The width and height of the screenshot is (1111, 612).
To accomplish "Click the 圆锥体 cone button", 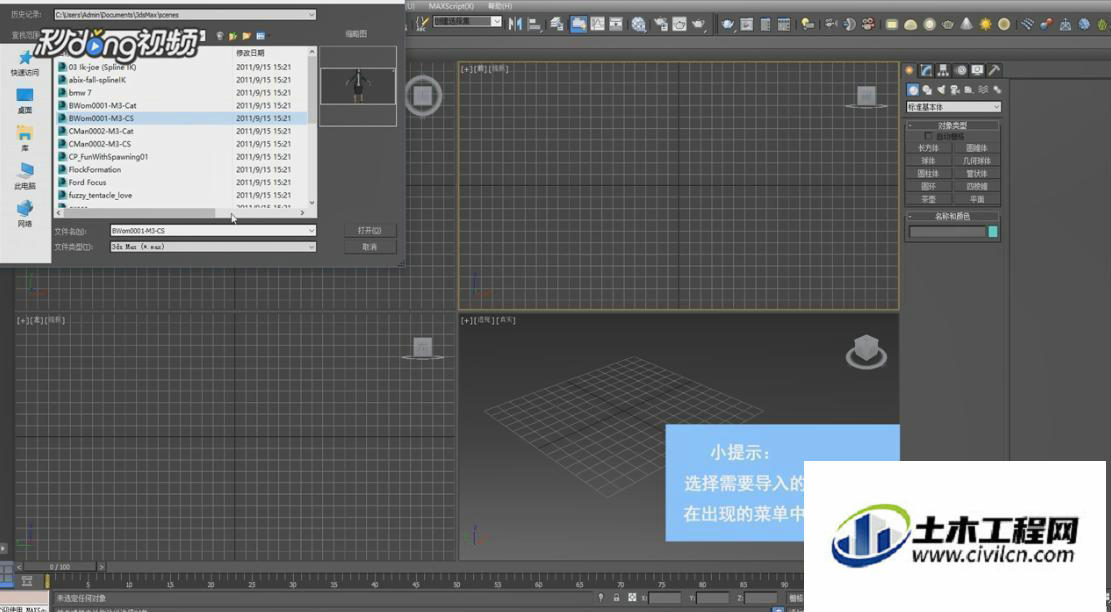I will tap(976, 148).
